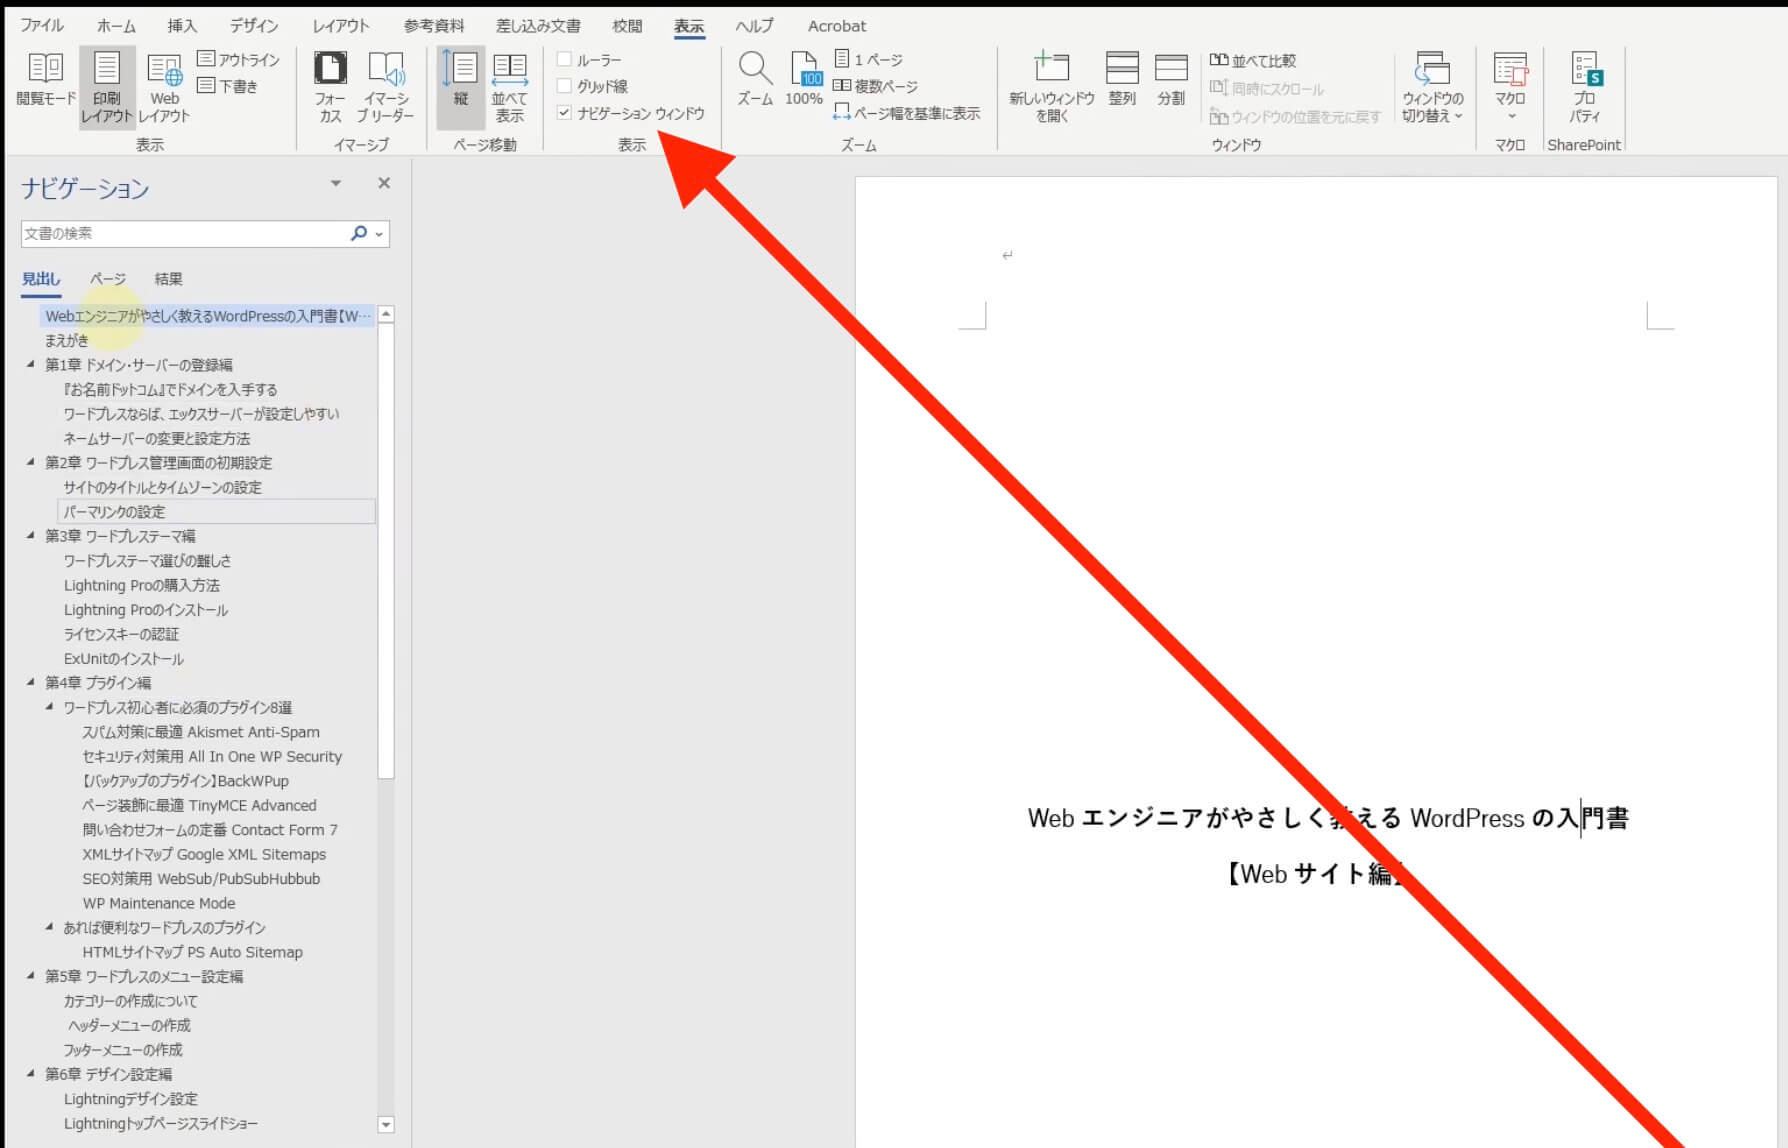Viewport: 1788px width, 1148px height.
Task: Enable the ルーラー checkbox
Action: point(565,60)
